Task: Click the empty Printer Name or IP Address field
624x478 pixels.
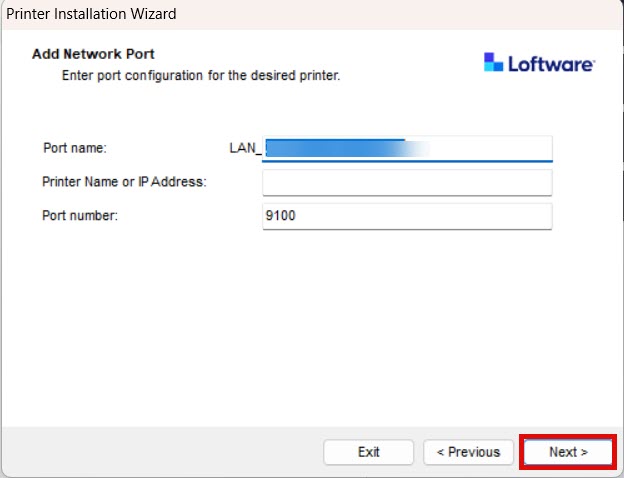Action: pyautogui.click(x=407, y=182)
